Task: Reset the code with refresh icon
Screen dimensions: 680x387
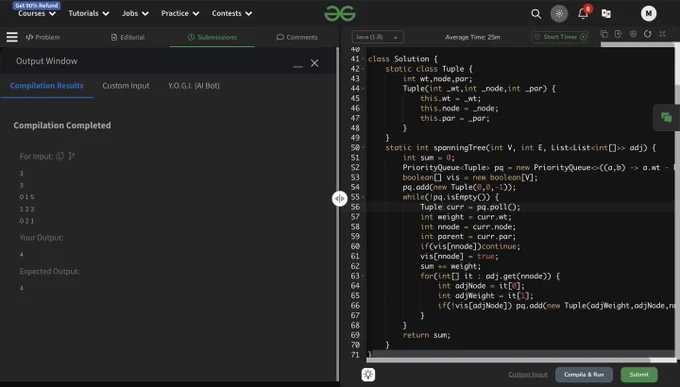Action: [647, 34]
